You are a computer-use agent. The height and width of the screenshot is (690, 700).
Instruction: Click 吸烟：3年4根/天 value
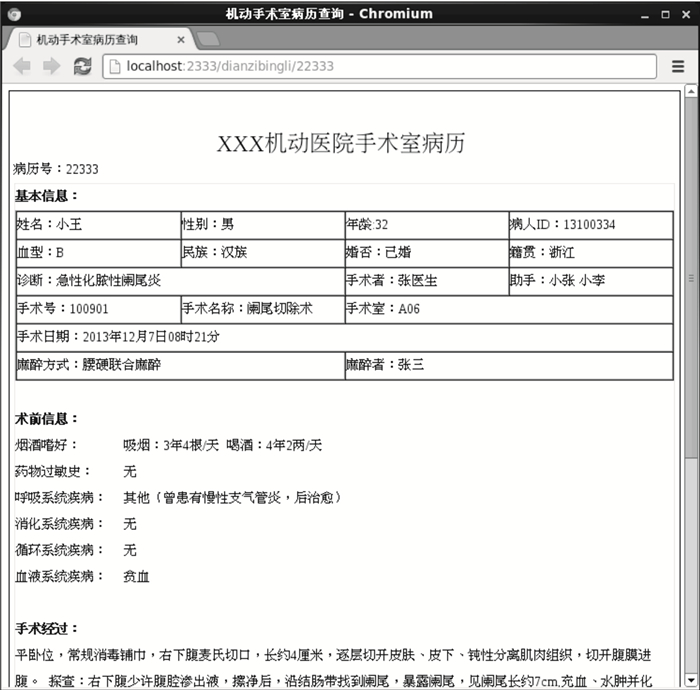click(x=171, y=445)
